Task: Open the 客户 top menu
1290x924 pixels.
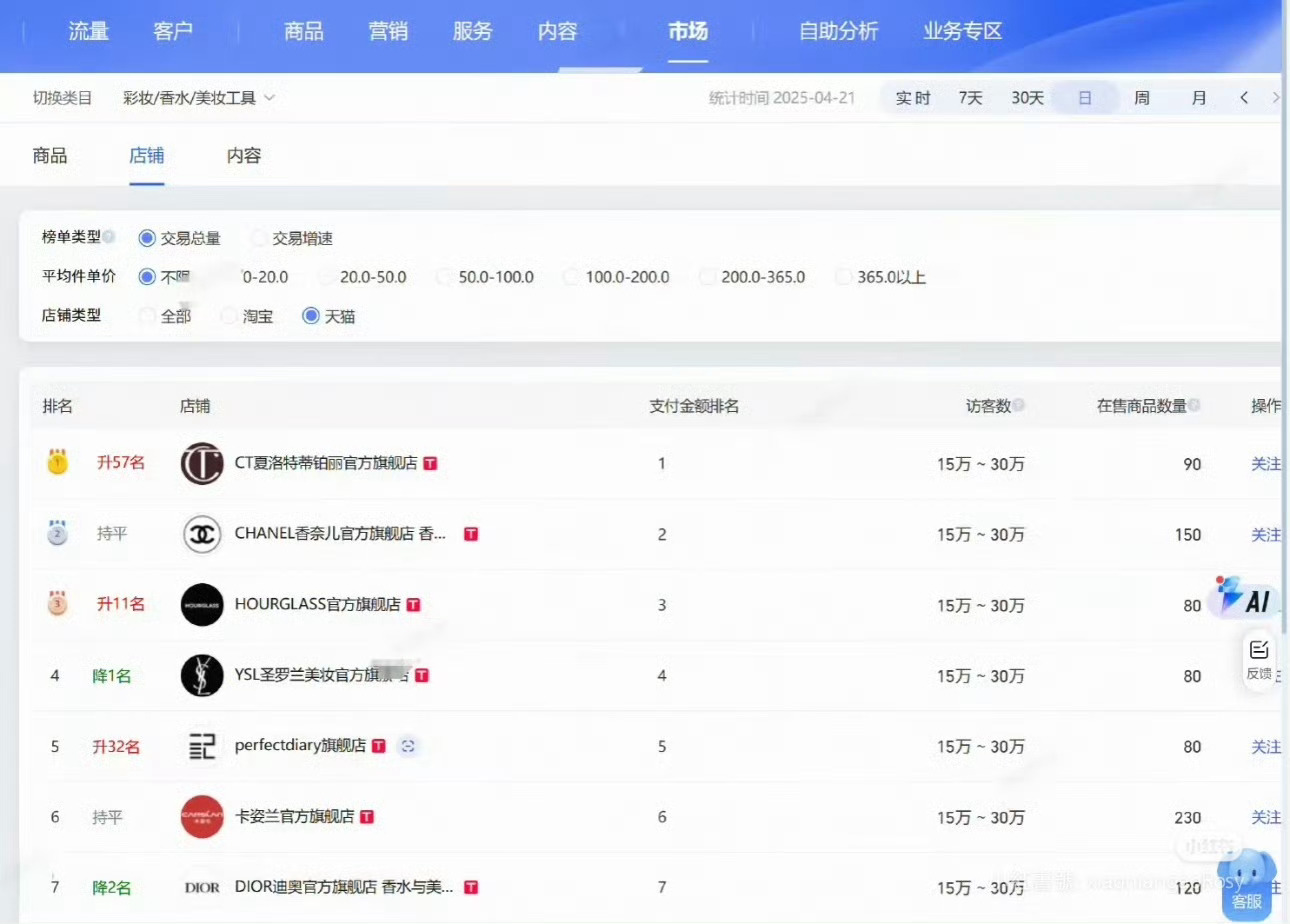Action: [x=174, y=31]
